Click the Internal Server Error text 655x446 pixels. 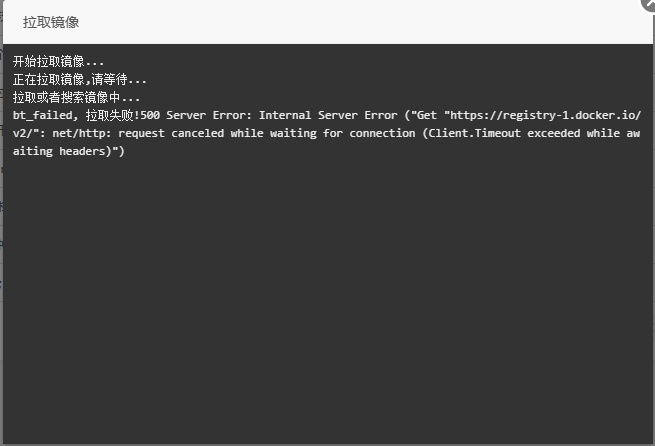[328, 115]
